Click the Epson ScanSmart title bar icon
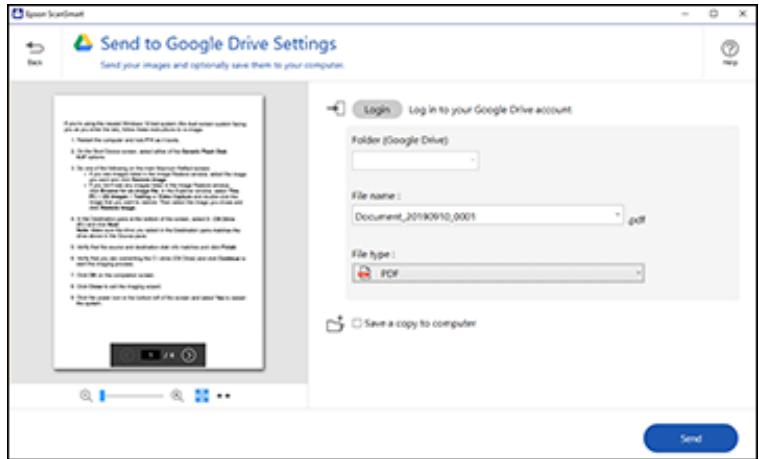Image resolution: width=759 pixels, height=459 pixels. (x=16, y=14)
